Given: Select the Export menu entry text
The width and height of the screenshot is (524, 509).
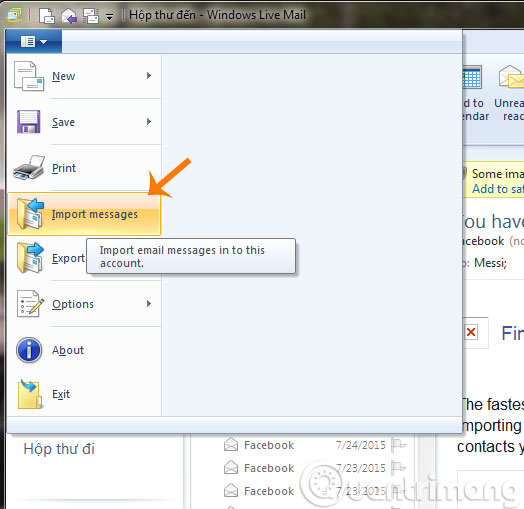Looking at the screenshot, I should click(x=68, y=258).
